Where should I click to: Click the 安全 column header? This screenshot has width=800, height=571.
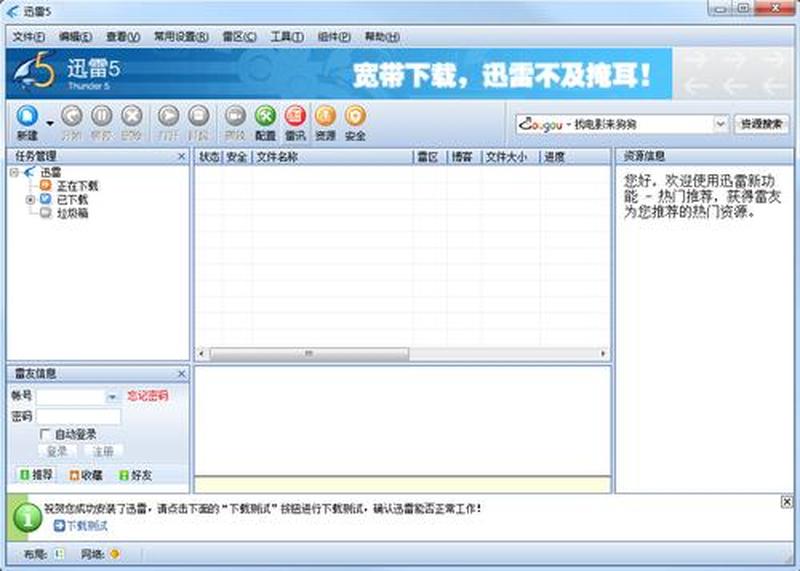[237, 157]
